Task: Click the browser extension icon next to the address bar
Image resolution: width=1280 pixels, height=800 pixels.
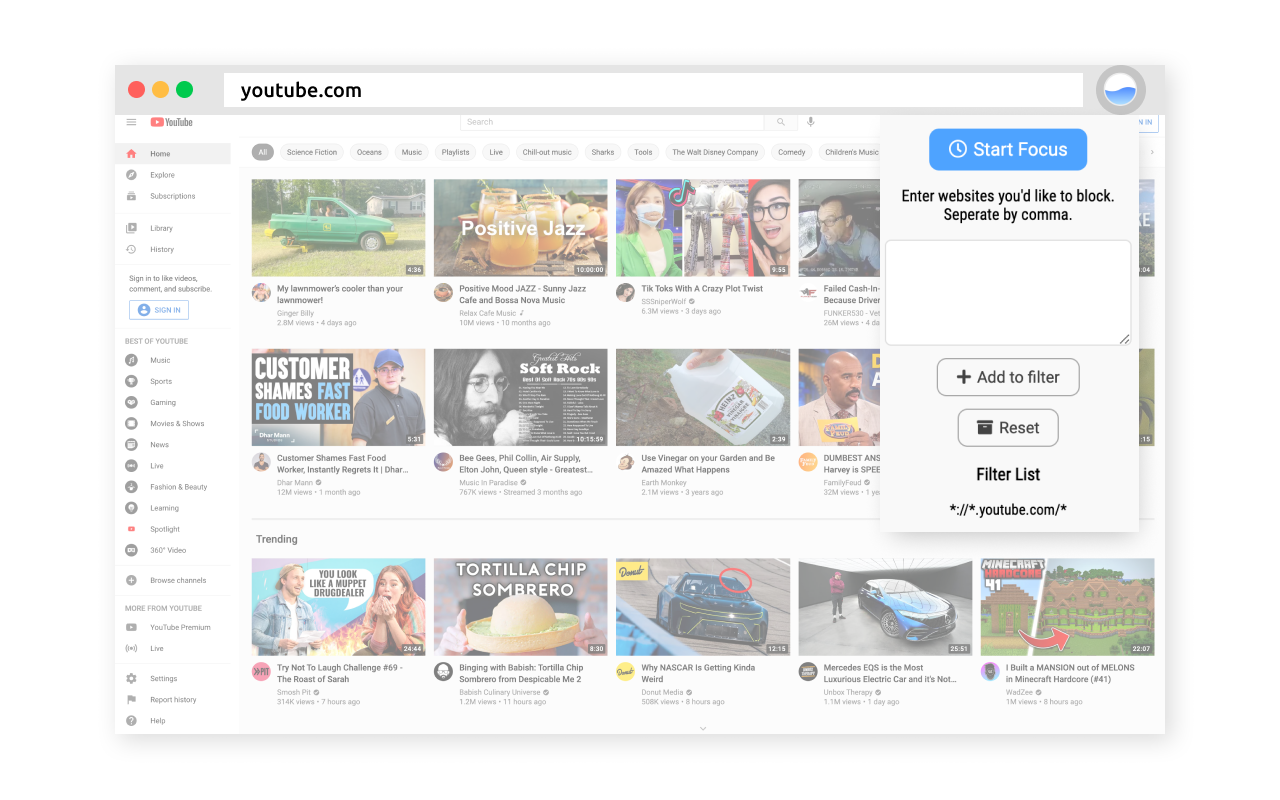Action: click(1120, 90)
